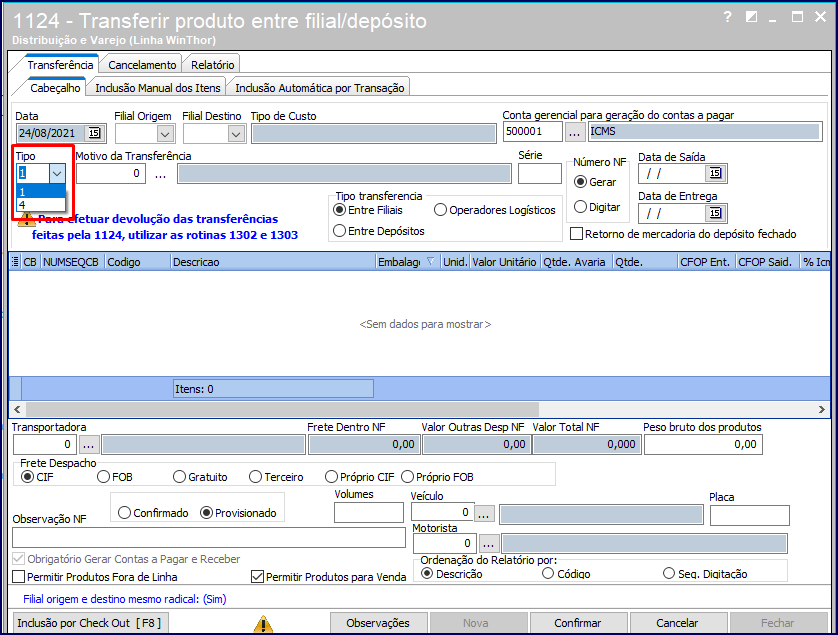Click the Confirmar button
Viewport: 838px width, 635px height.
pyautogui.click(x=578, y=623)
